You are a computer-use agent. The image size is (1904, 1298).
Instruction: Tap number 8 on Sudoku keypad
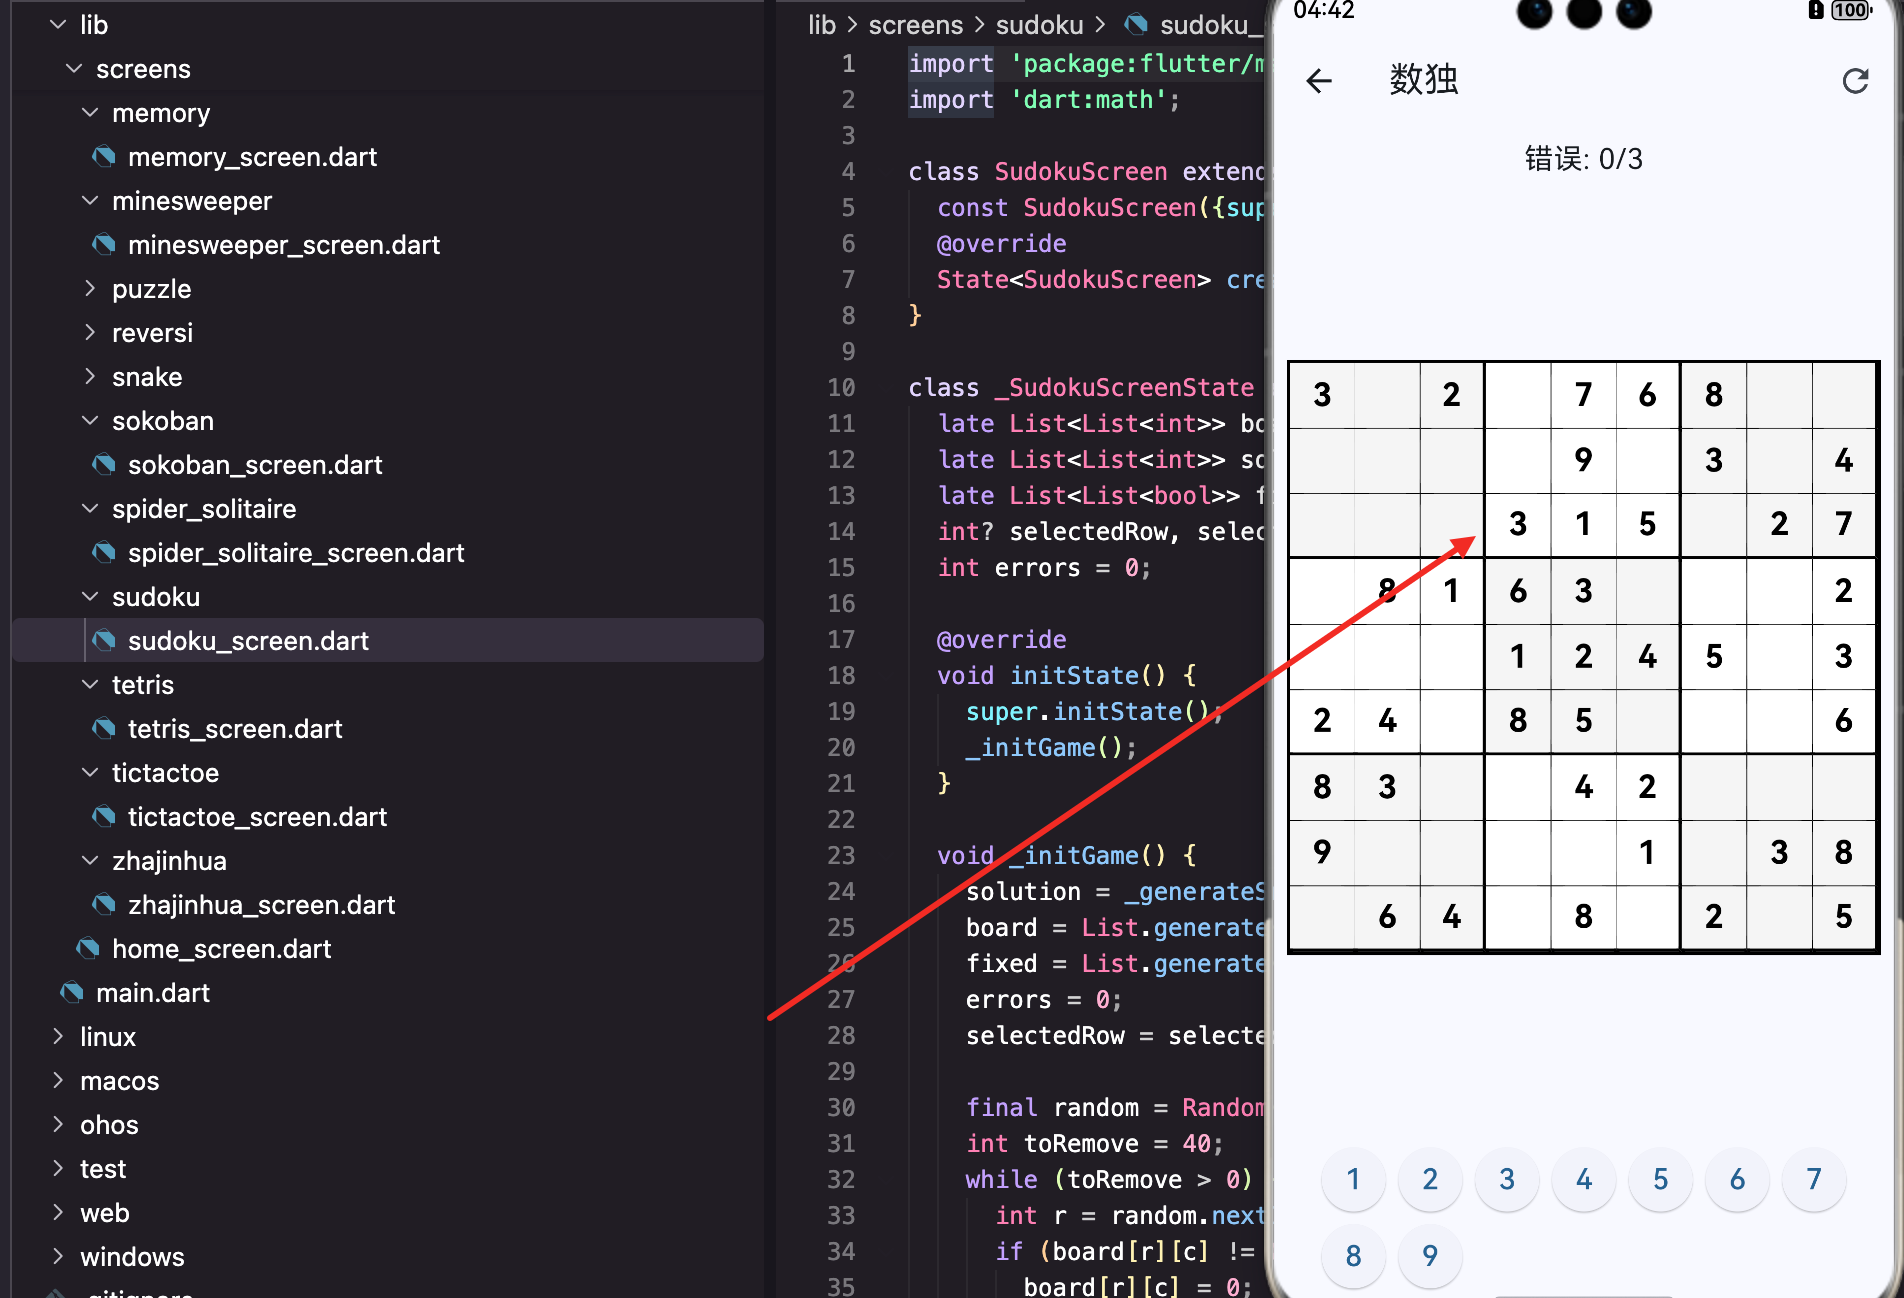click(1353, 1256)
